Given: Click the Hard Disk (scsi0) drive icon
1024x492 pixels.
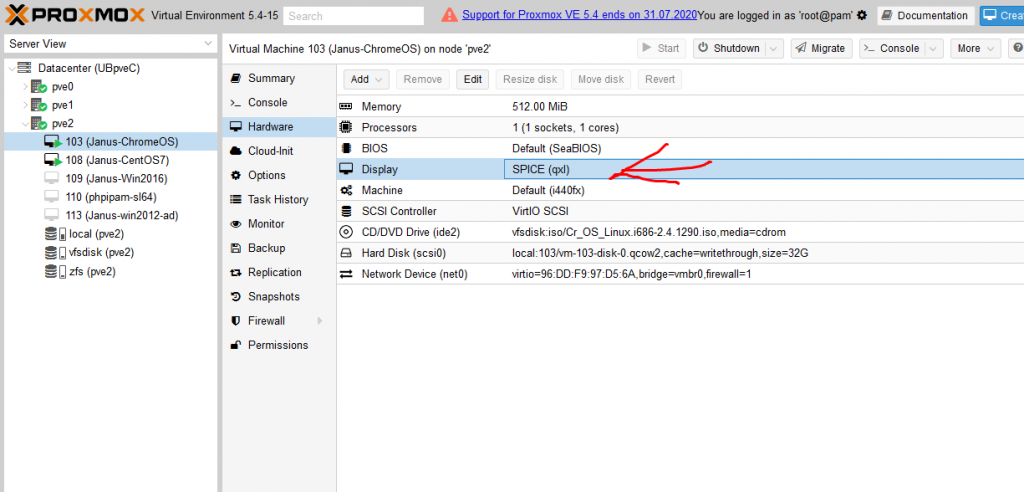Looking at the screenshot, I should 346,253.
